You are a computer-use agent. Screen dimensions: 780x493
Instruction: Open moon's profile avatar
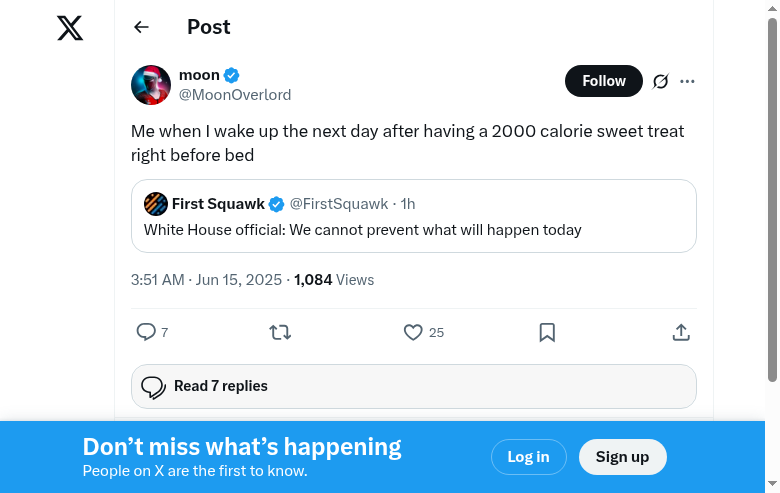pyautogui.click(x=151, y=85)
